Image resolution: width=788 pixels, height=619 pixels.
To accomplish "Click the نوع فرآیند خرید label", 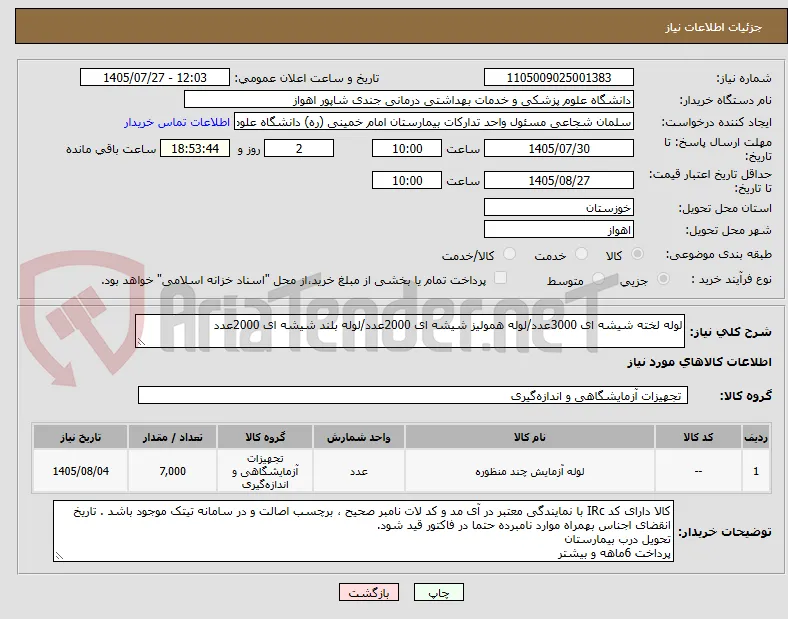I will 731,279.
